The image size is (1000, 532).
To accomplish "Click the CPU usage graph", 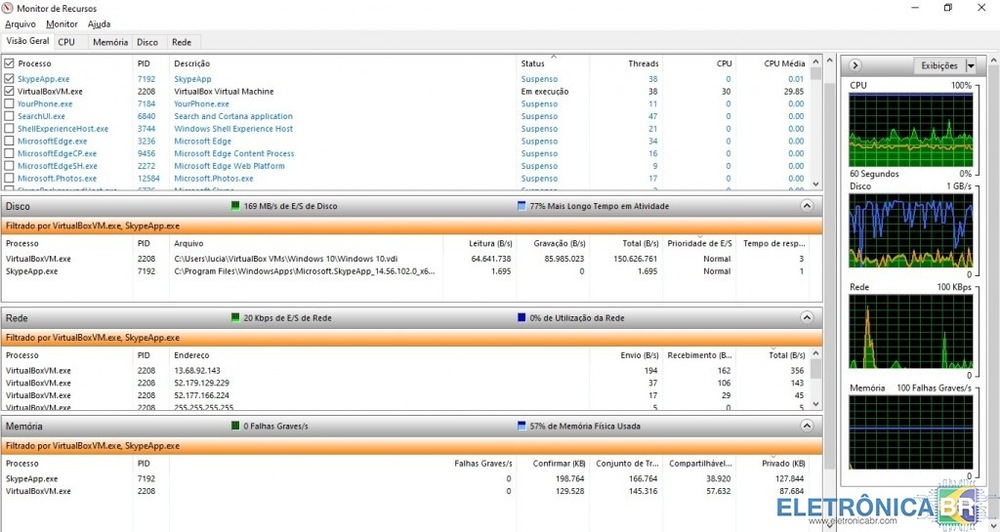I will 910,130.
